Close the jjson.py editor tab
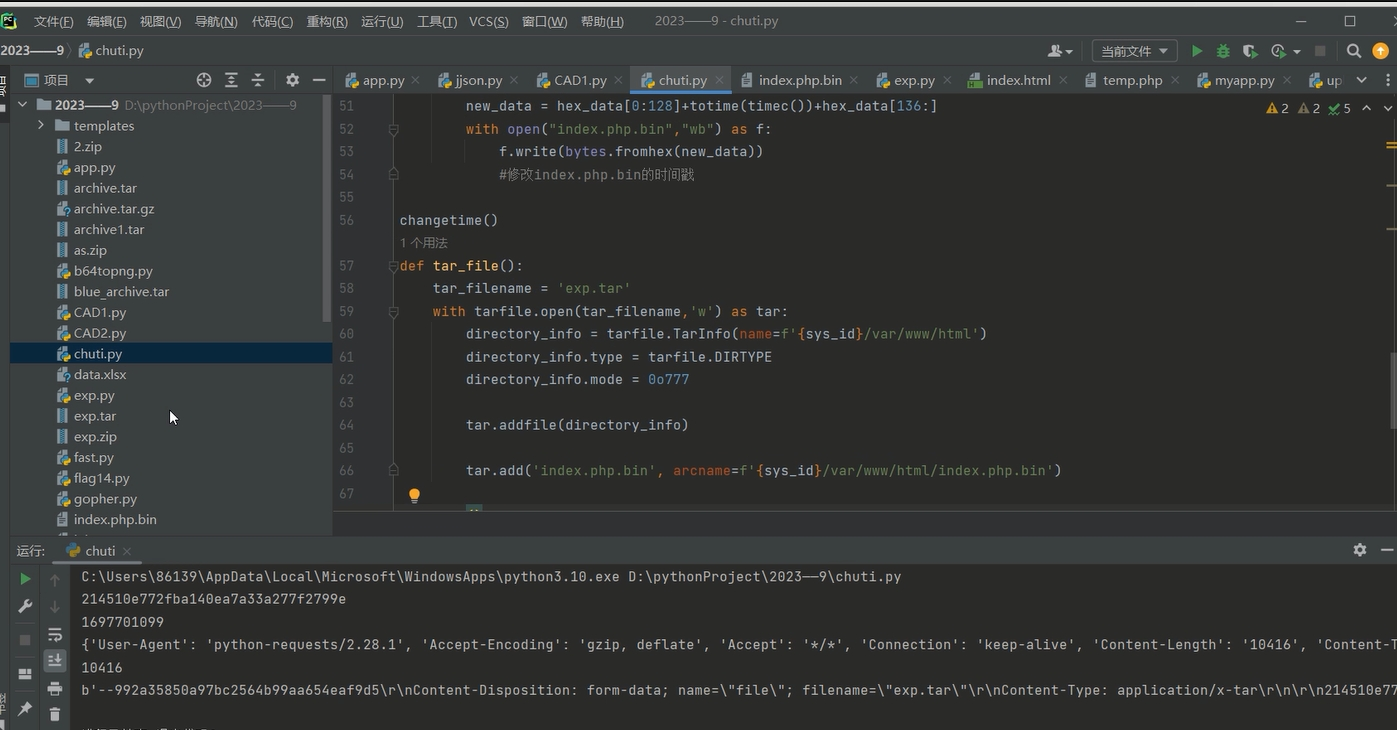The height and width of the screenshot is (730, 1397). tap(513, 80)
